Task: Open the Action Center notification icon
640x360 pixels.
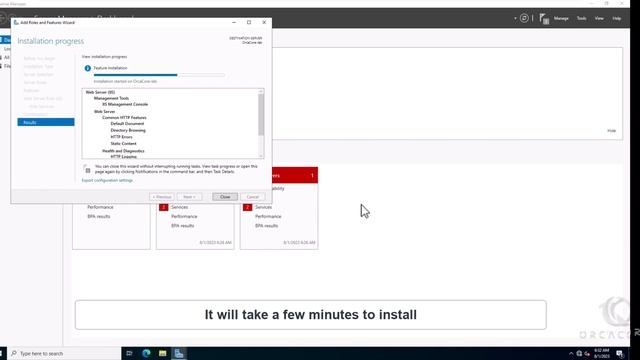Action: tap(620, 353)
